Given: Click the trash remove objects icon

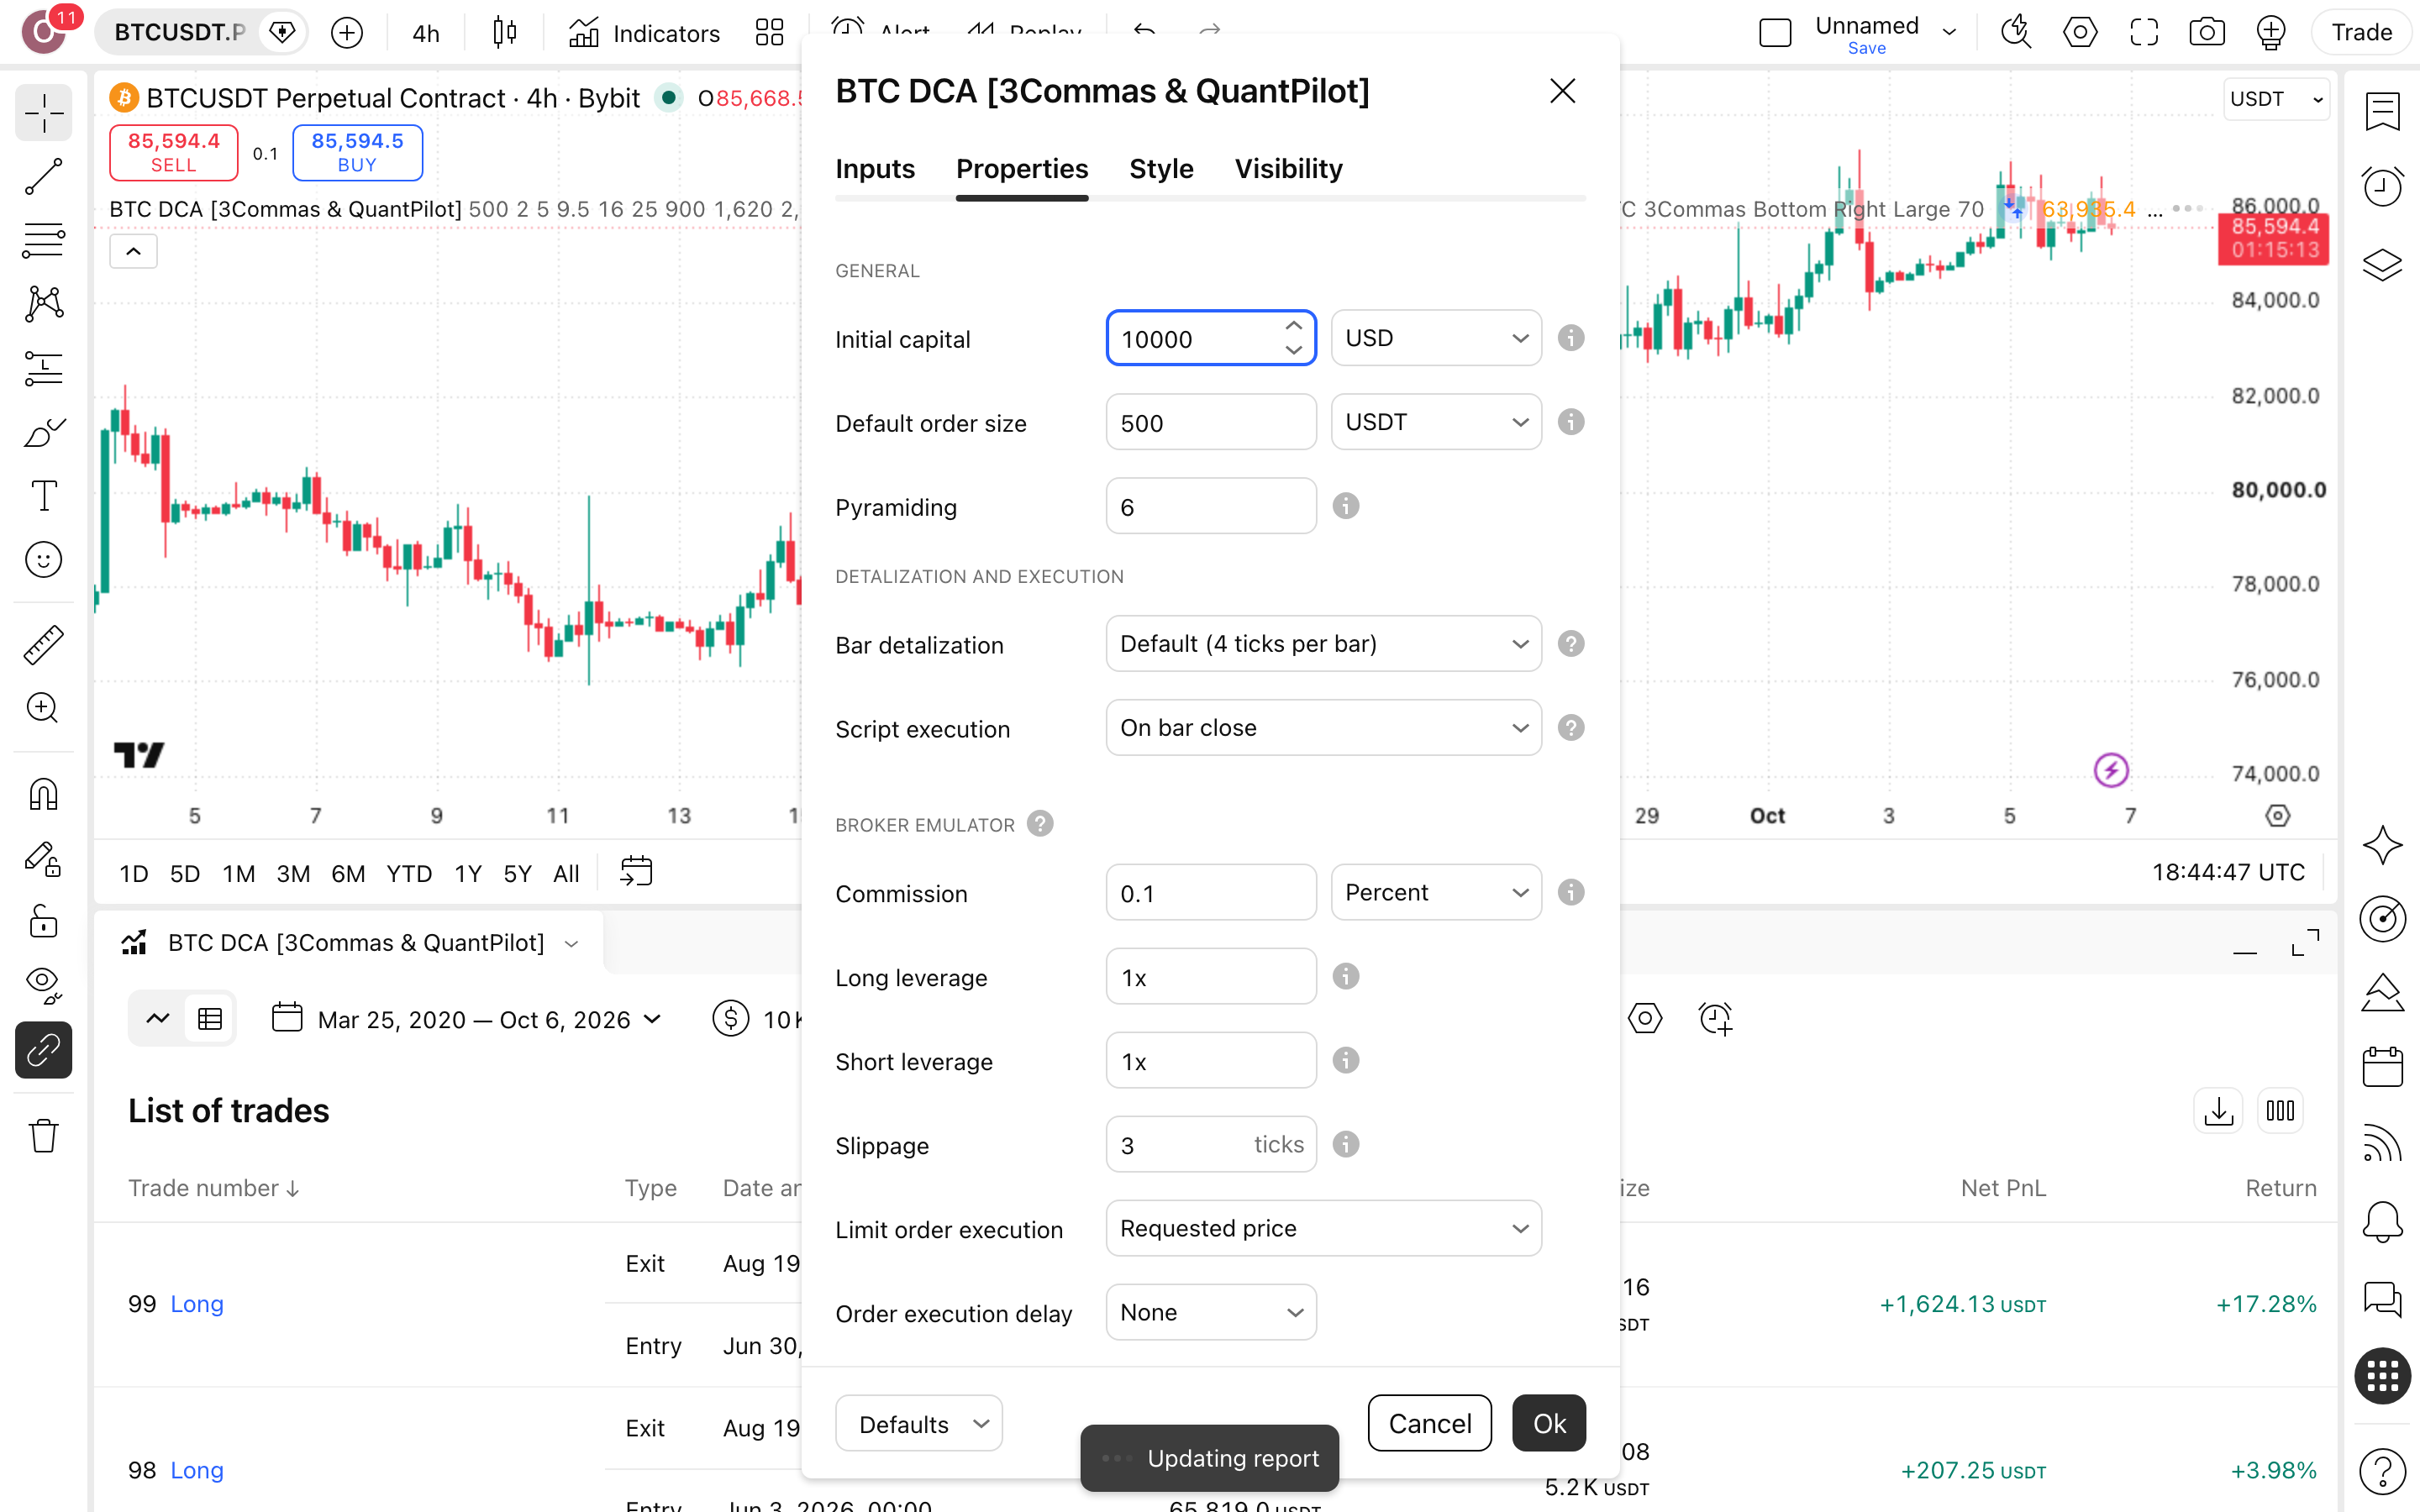Looking at the screenshot, I should point(44,1135).
